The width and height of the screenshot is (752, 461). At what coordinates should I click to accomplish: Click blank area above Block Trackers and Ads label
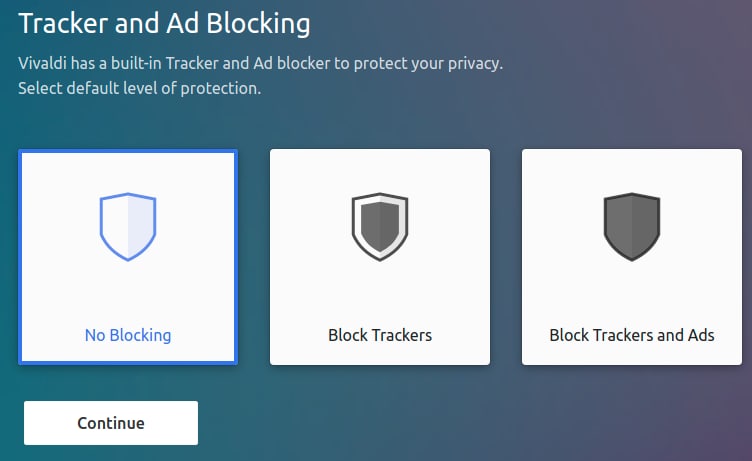(632, 293)
